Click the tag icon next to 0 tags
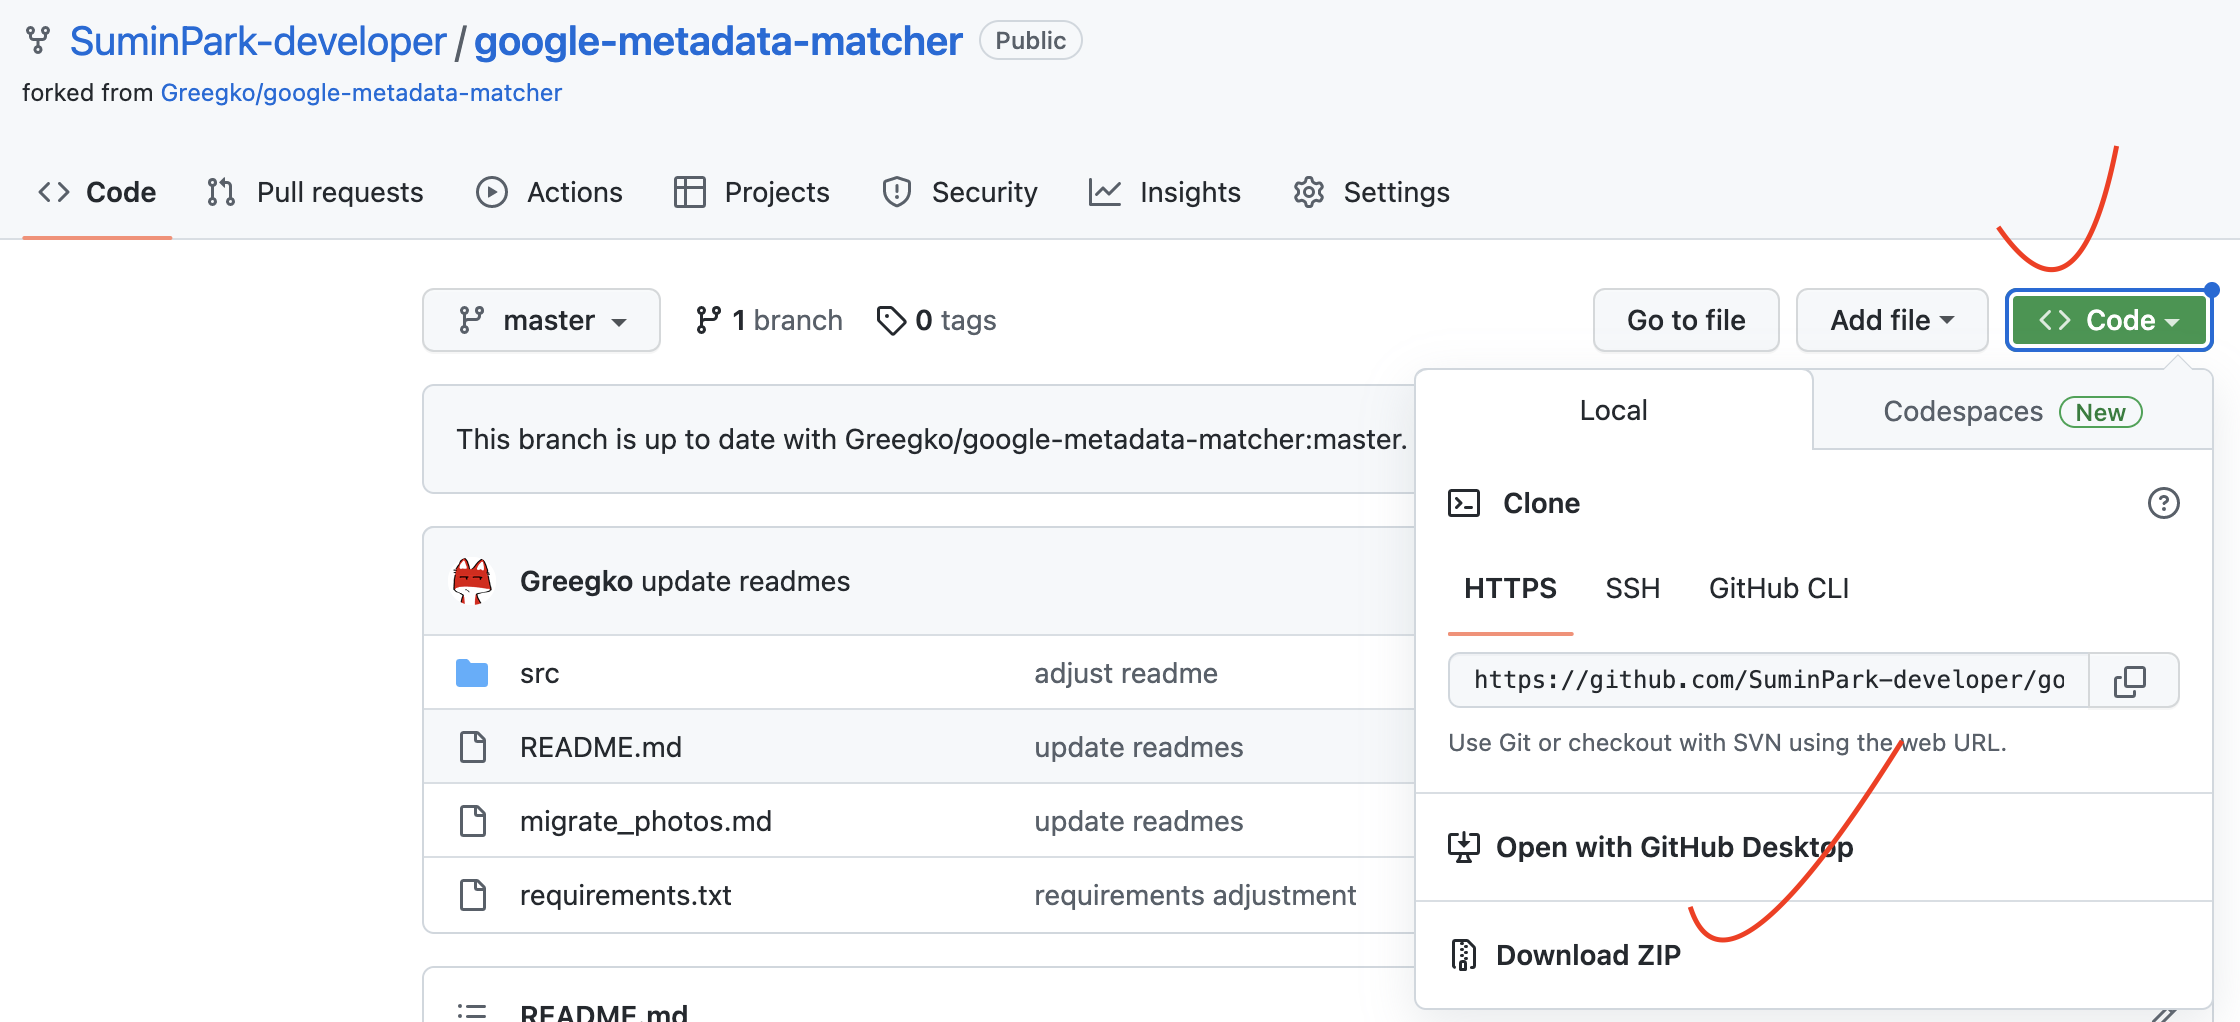The image size is (2240, 1022). point(891,320)
